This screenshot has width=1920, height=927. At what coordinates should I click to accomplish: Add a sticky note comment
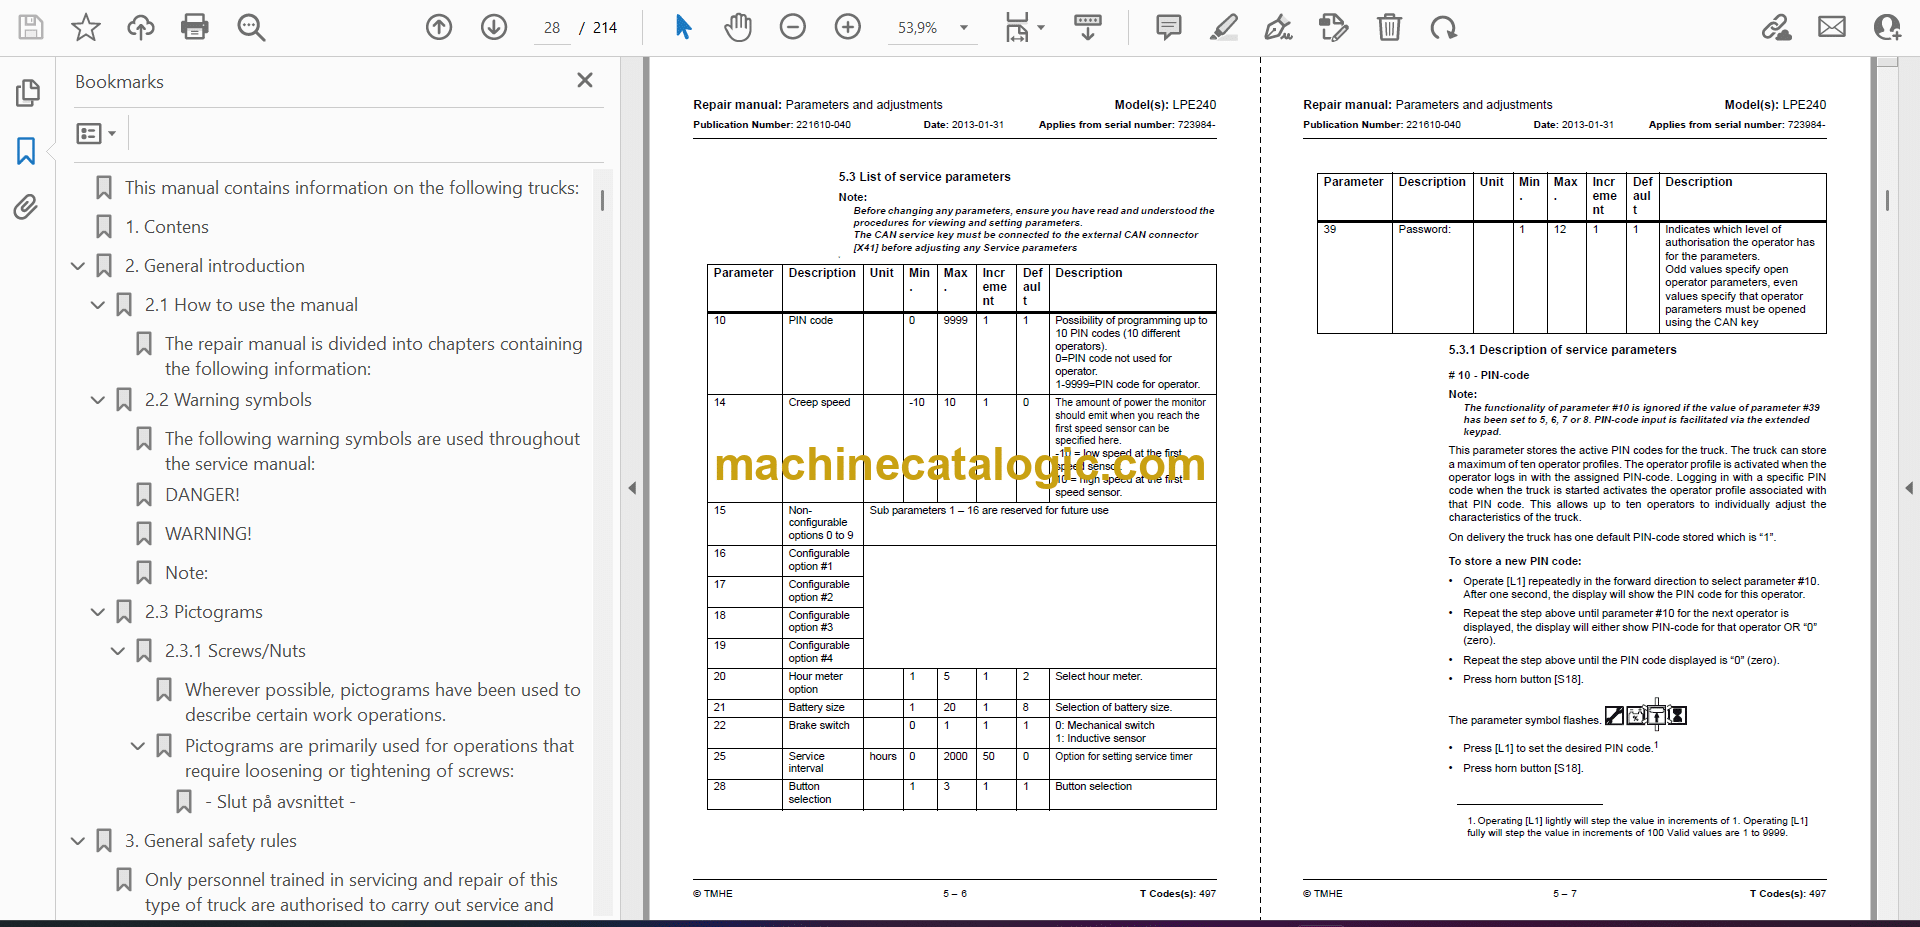[1168, 27]
